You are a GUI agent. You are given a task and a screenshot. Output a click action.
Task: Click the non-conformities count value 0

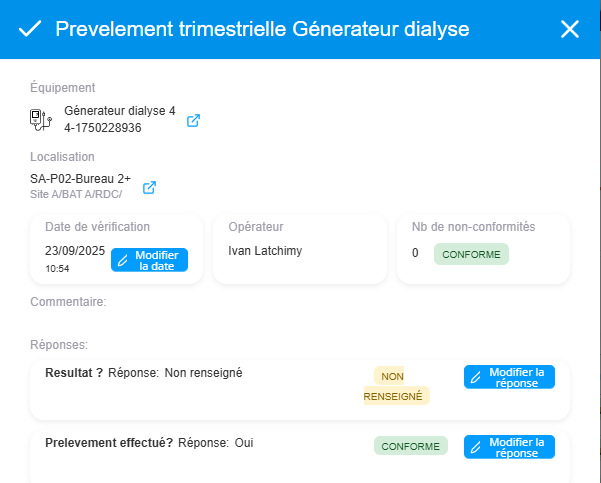tap(415, 253)
